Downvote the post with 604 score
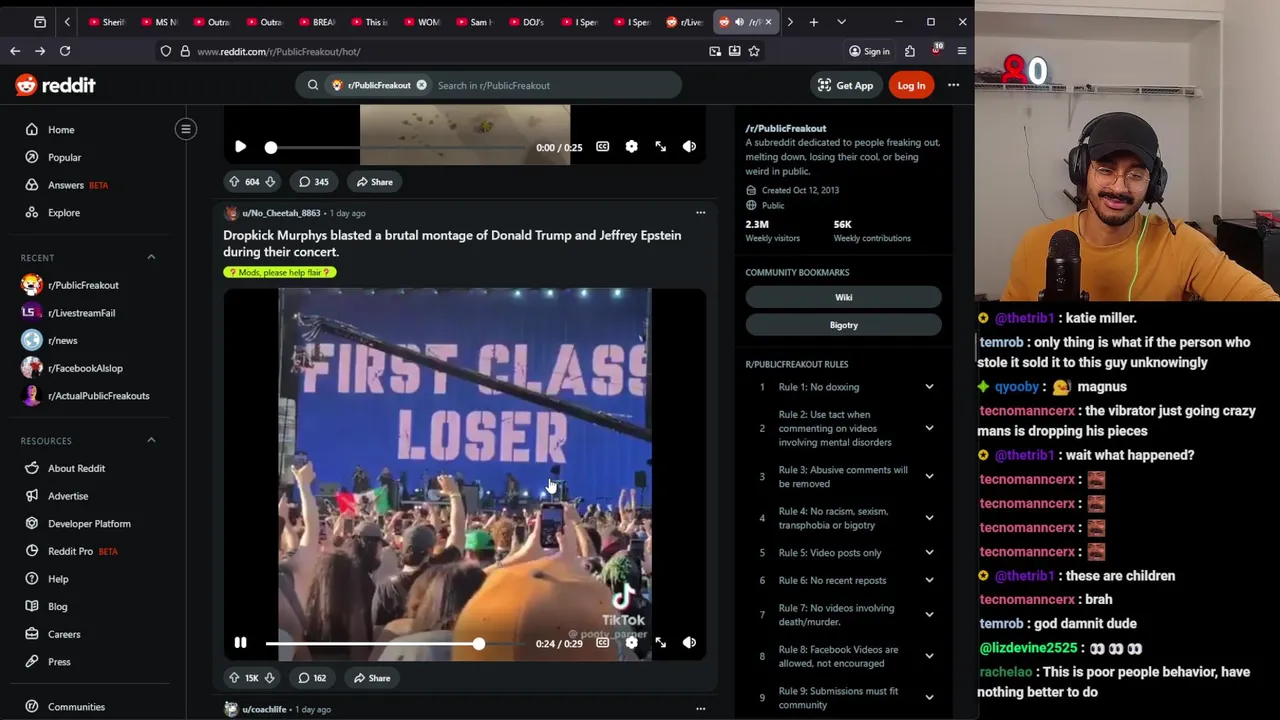The width and height of the screenshot is (1280, 720). 270,182
